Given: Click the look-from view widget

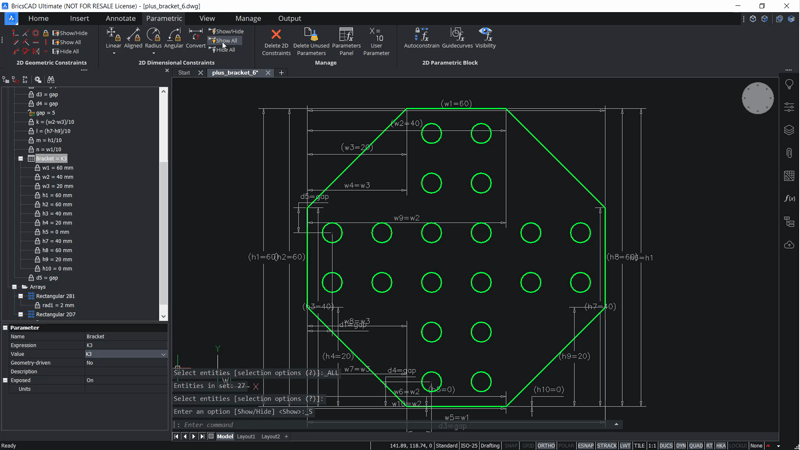Looking at the screenshot, I should click(x=757, y=98).
